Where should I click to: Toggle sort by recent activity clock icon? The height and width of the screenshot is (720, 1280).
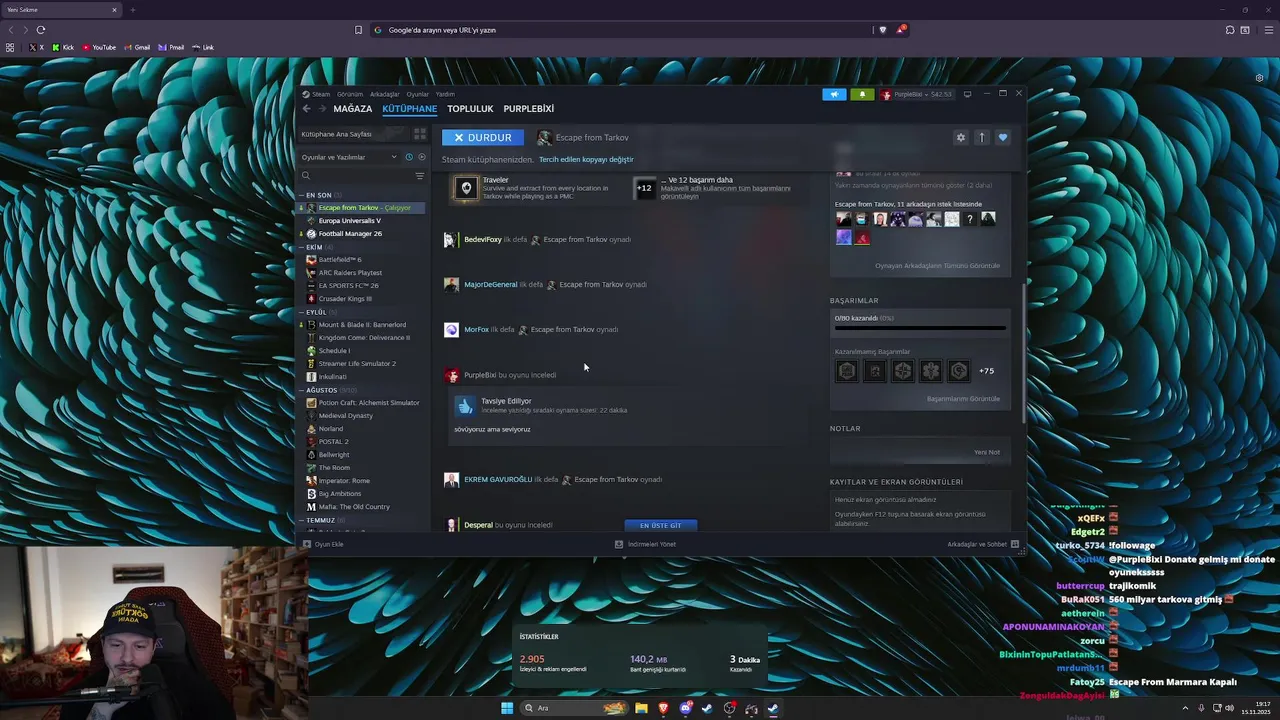point(408,157)
